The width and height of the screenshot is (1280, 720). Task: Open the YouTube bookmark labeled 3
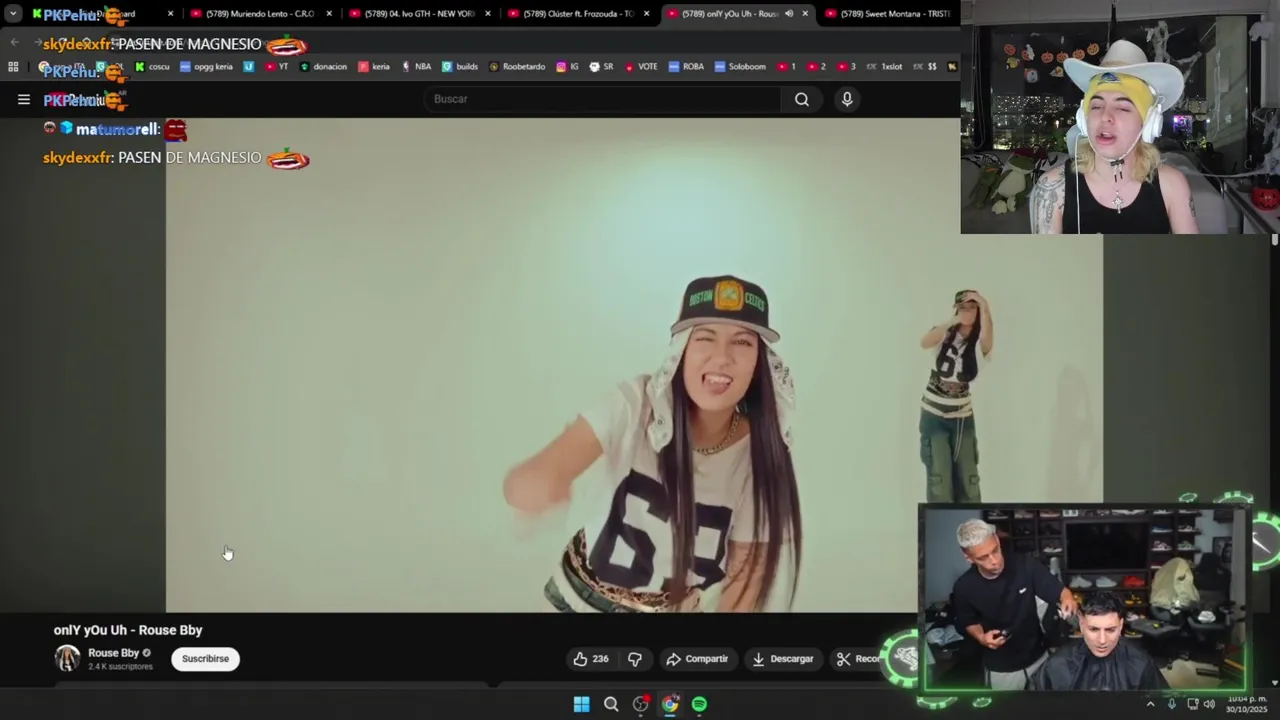tap(846, 67)
